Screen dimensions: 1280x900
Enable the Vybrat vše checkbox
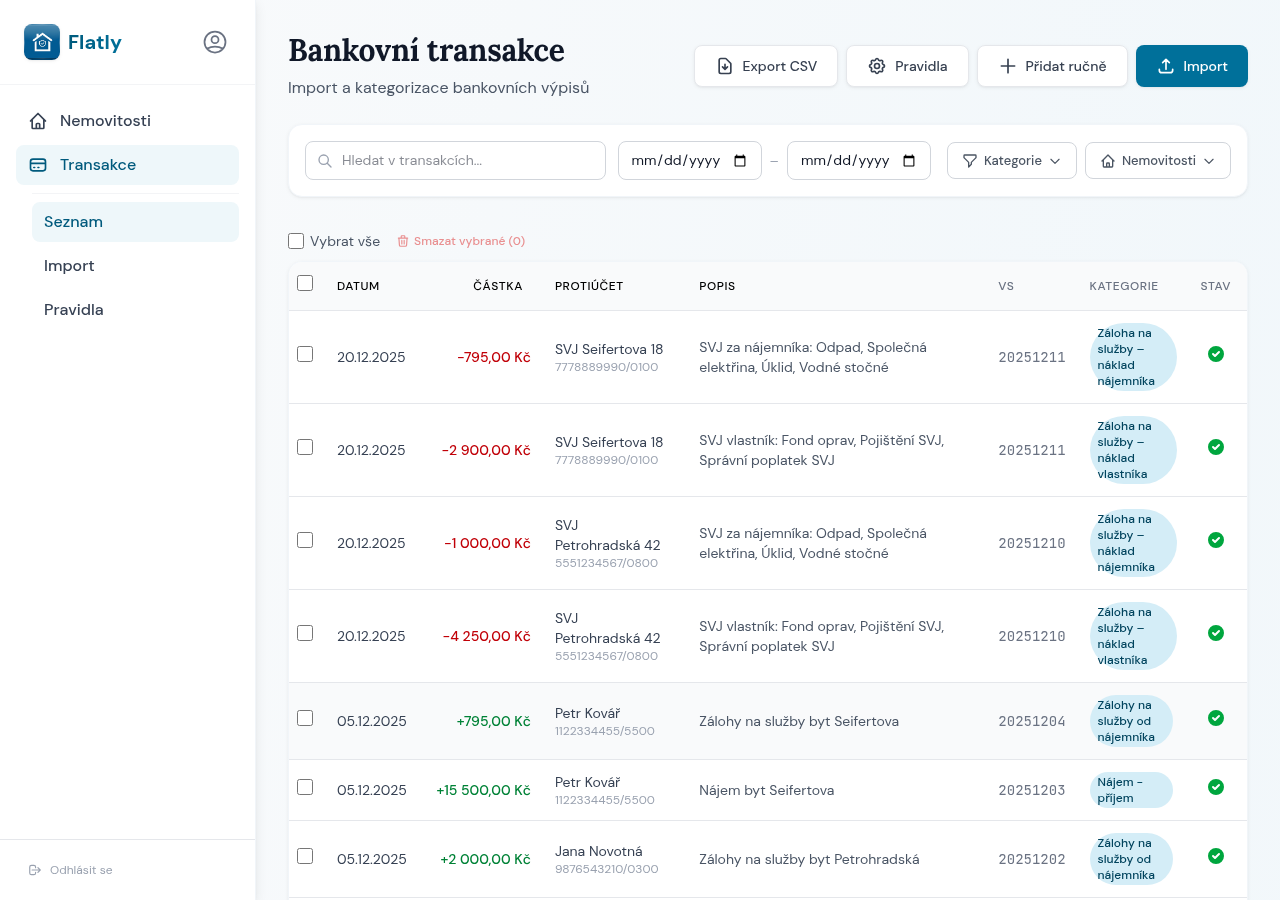coord(296,241)
